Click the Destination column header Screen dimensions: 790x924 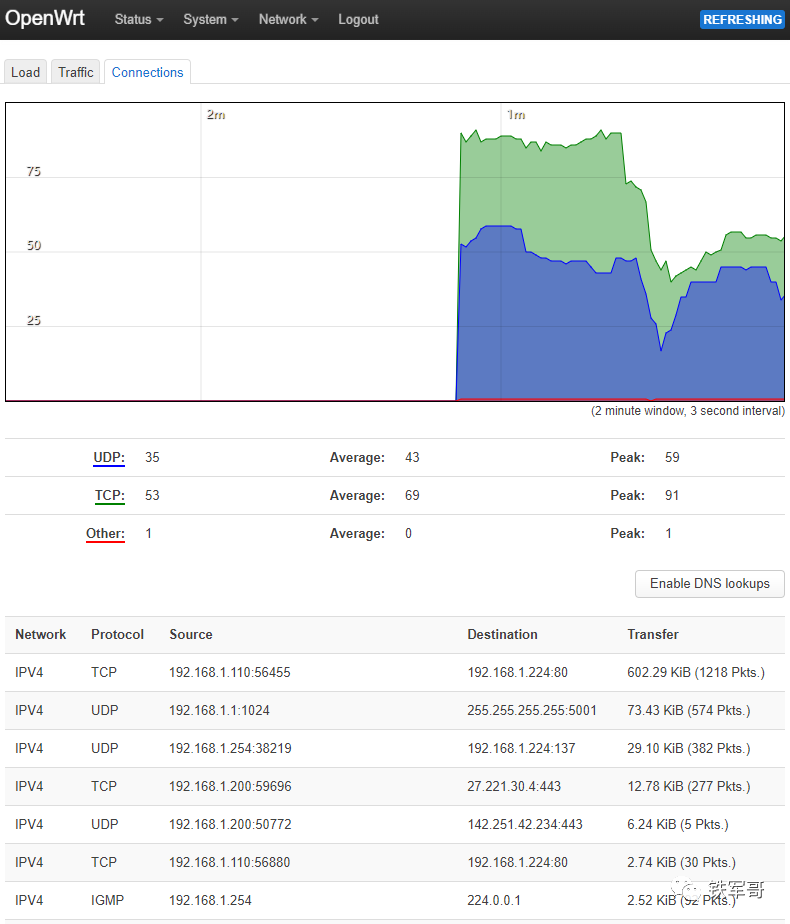point(502,634)
